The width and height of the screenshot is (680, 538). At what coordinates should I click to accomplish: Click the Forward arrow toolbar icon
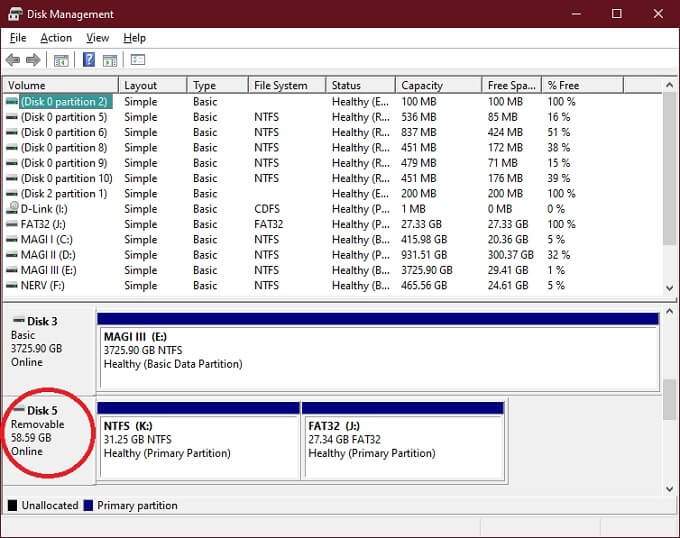click(x=33, y=61)
